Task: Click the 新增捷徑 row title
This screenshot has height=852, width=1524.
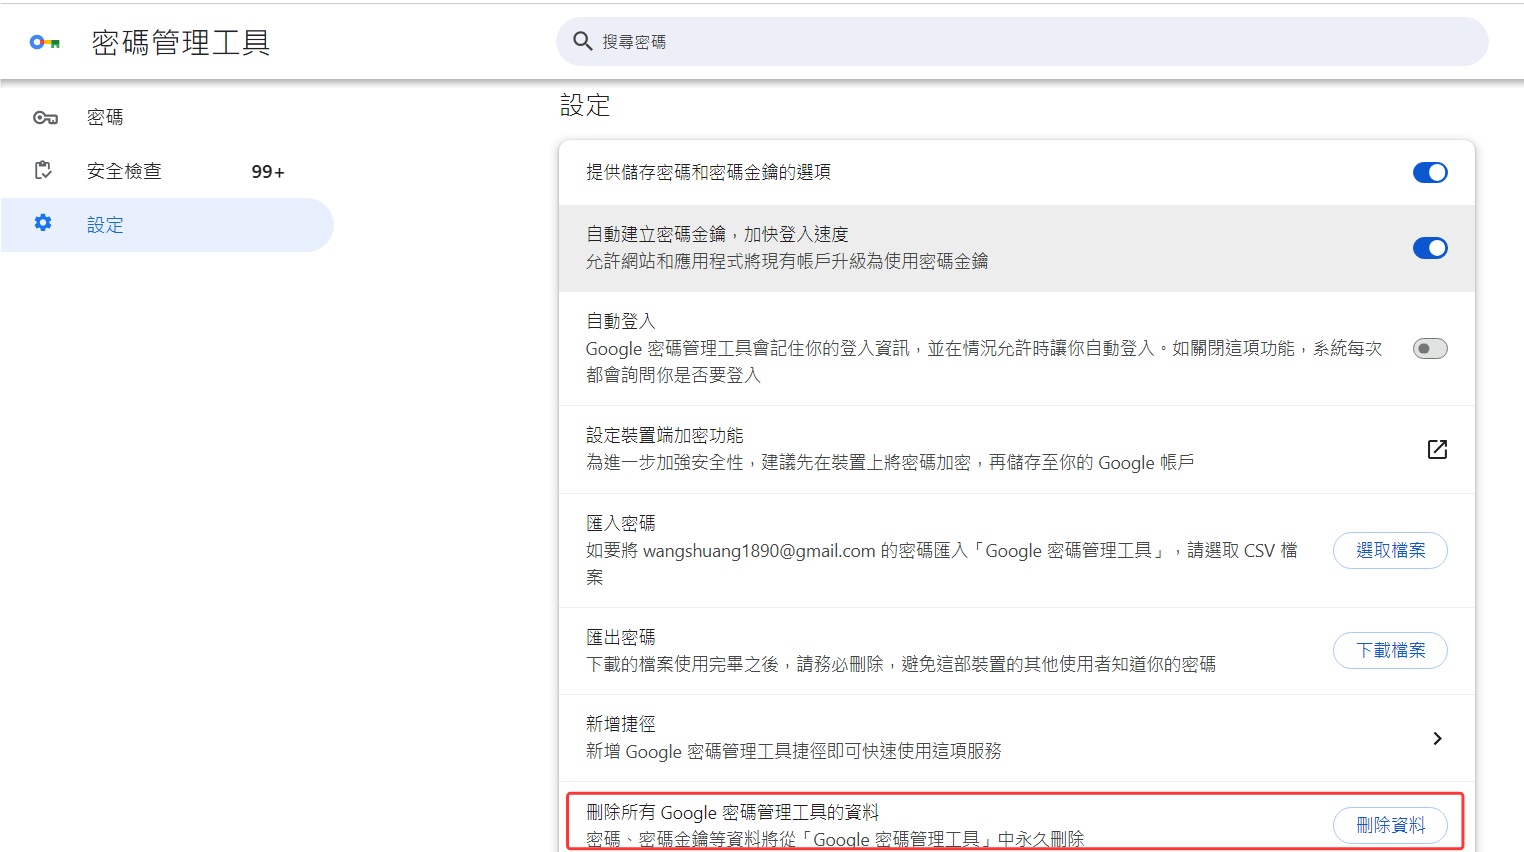Action: [x=621, y=723]
